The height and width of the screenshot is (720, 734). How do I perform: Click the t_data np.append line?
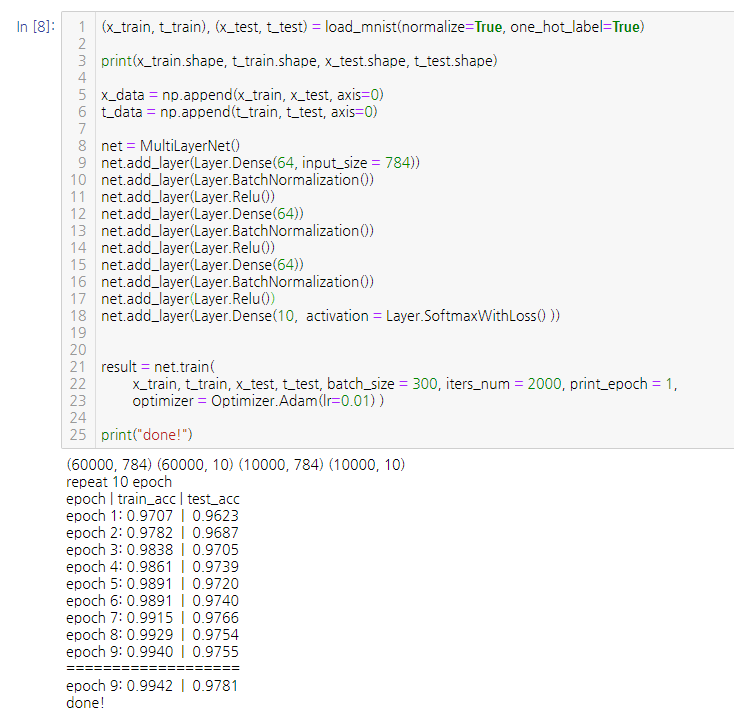[239, 112]
